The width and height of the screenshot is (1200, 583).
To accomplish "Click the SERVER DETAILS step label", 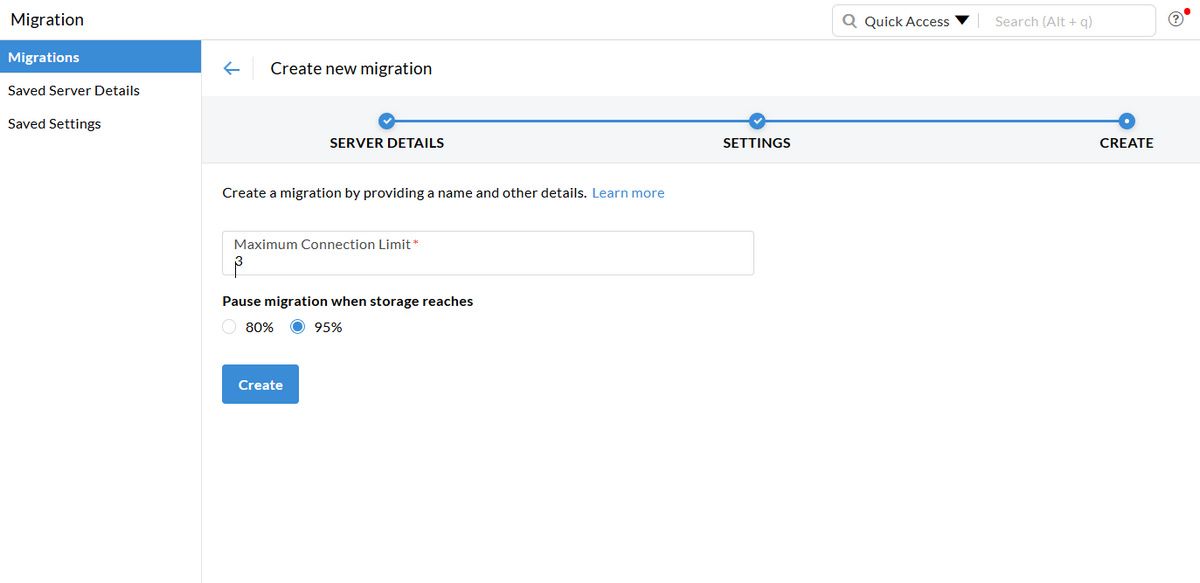I will pos(386,142).
